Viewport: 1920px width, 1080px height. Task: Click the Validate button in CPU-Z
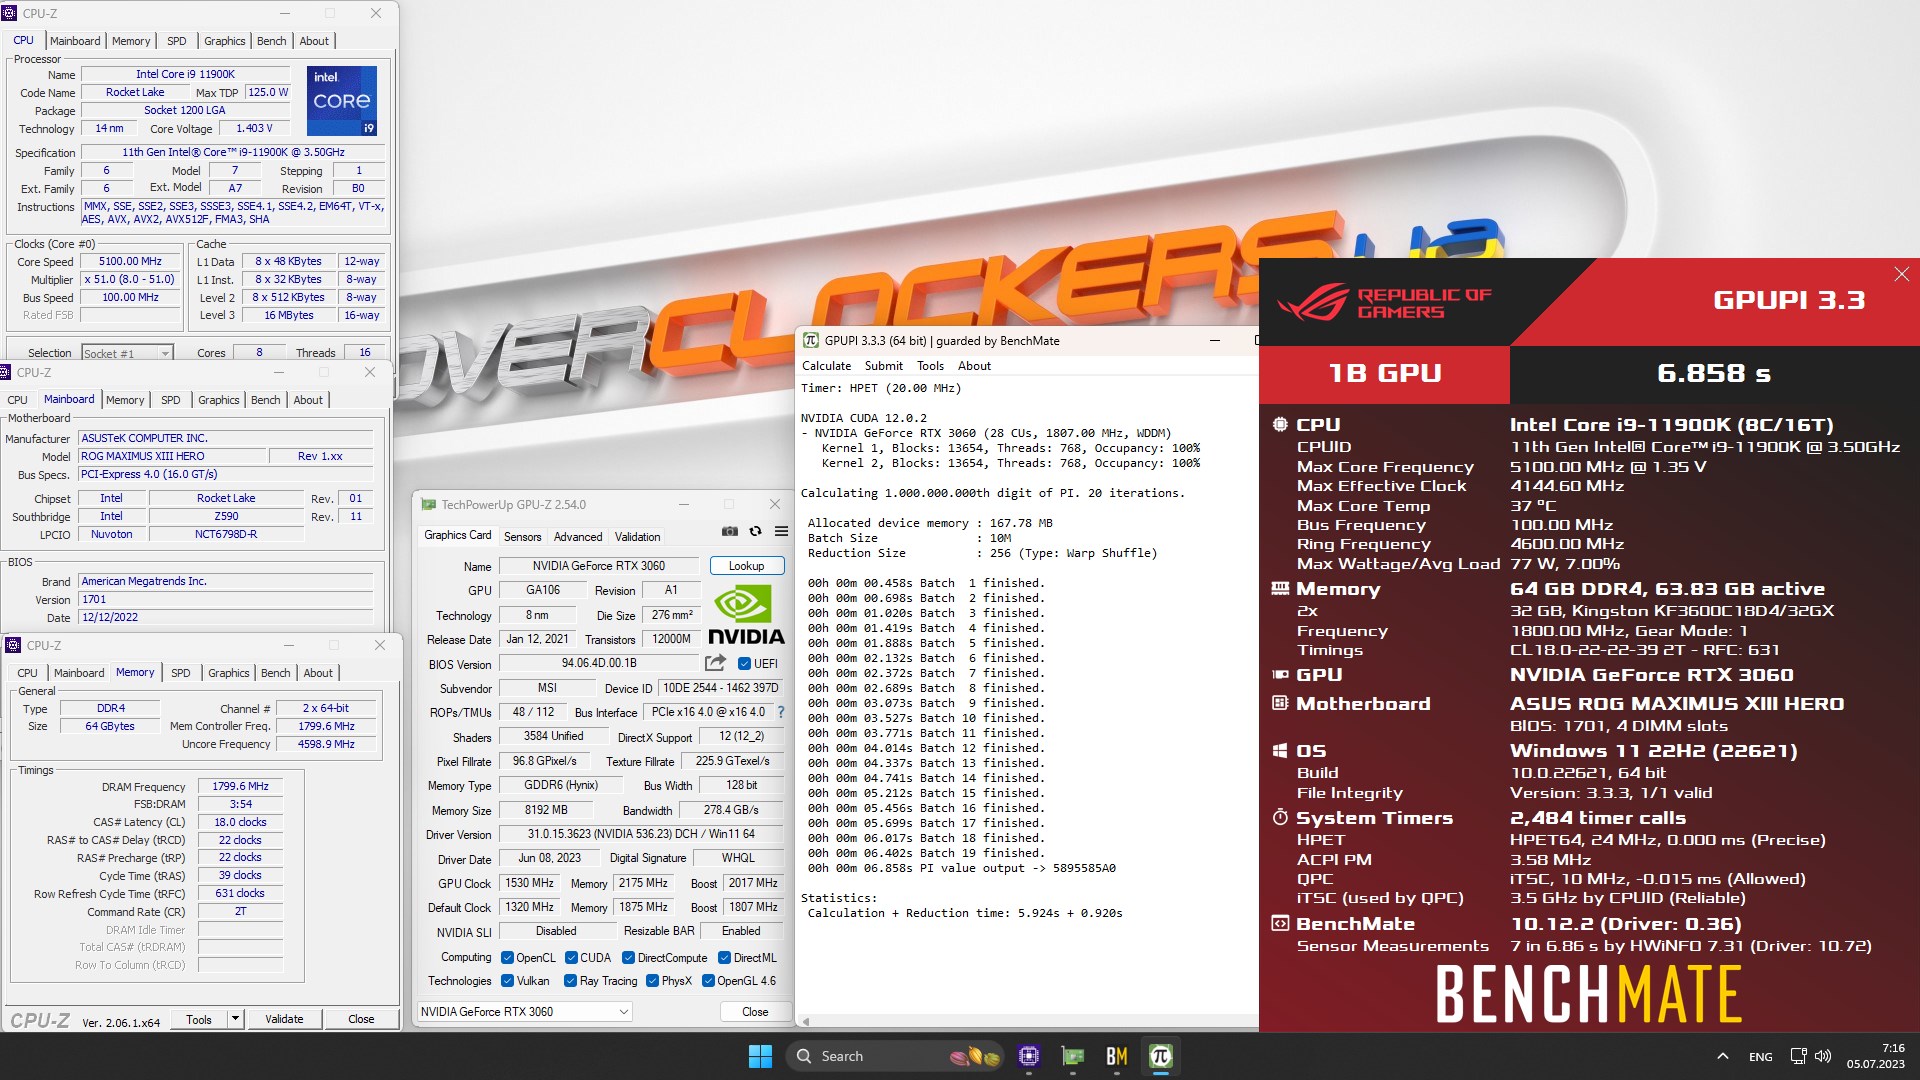click(284, 1019)
